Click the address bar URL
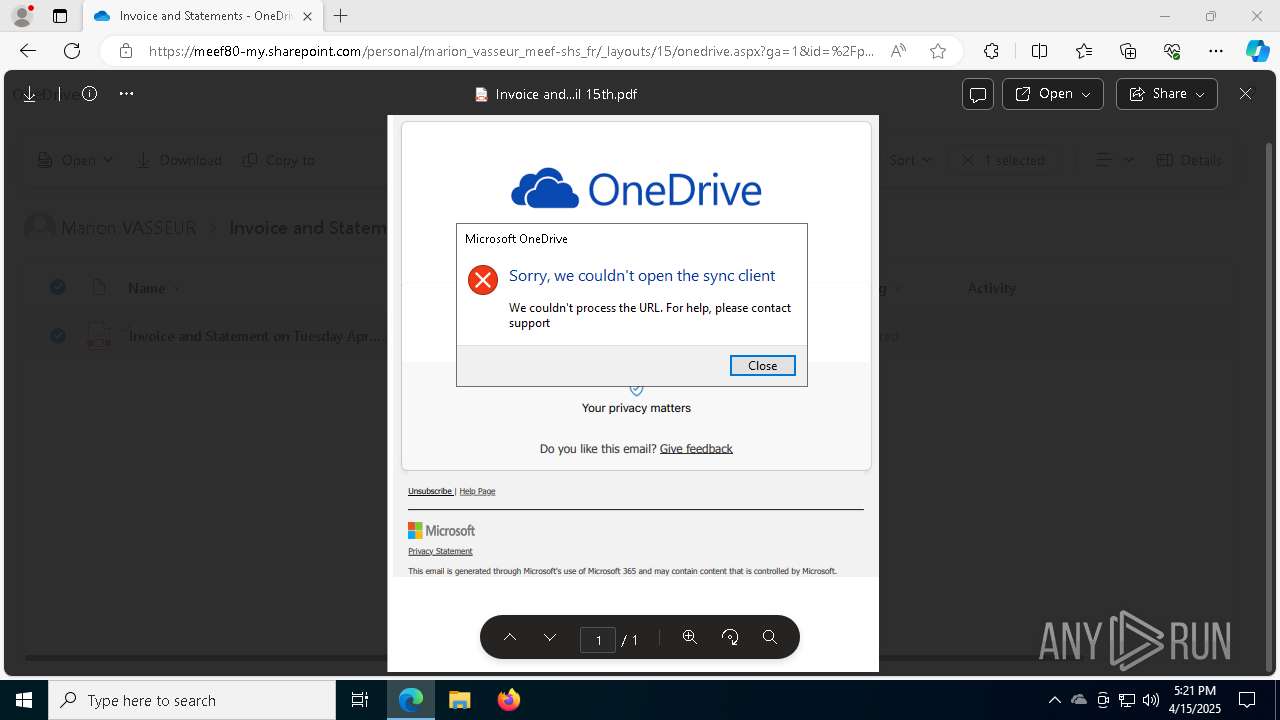 point(511,51)
